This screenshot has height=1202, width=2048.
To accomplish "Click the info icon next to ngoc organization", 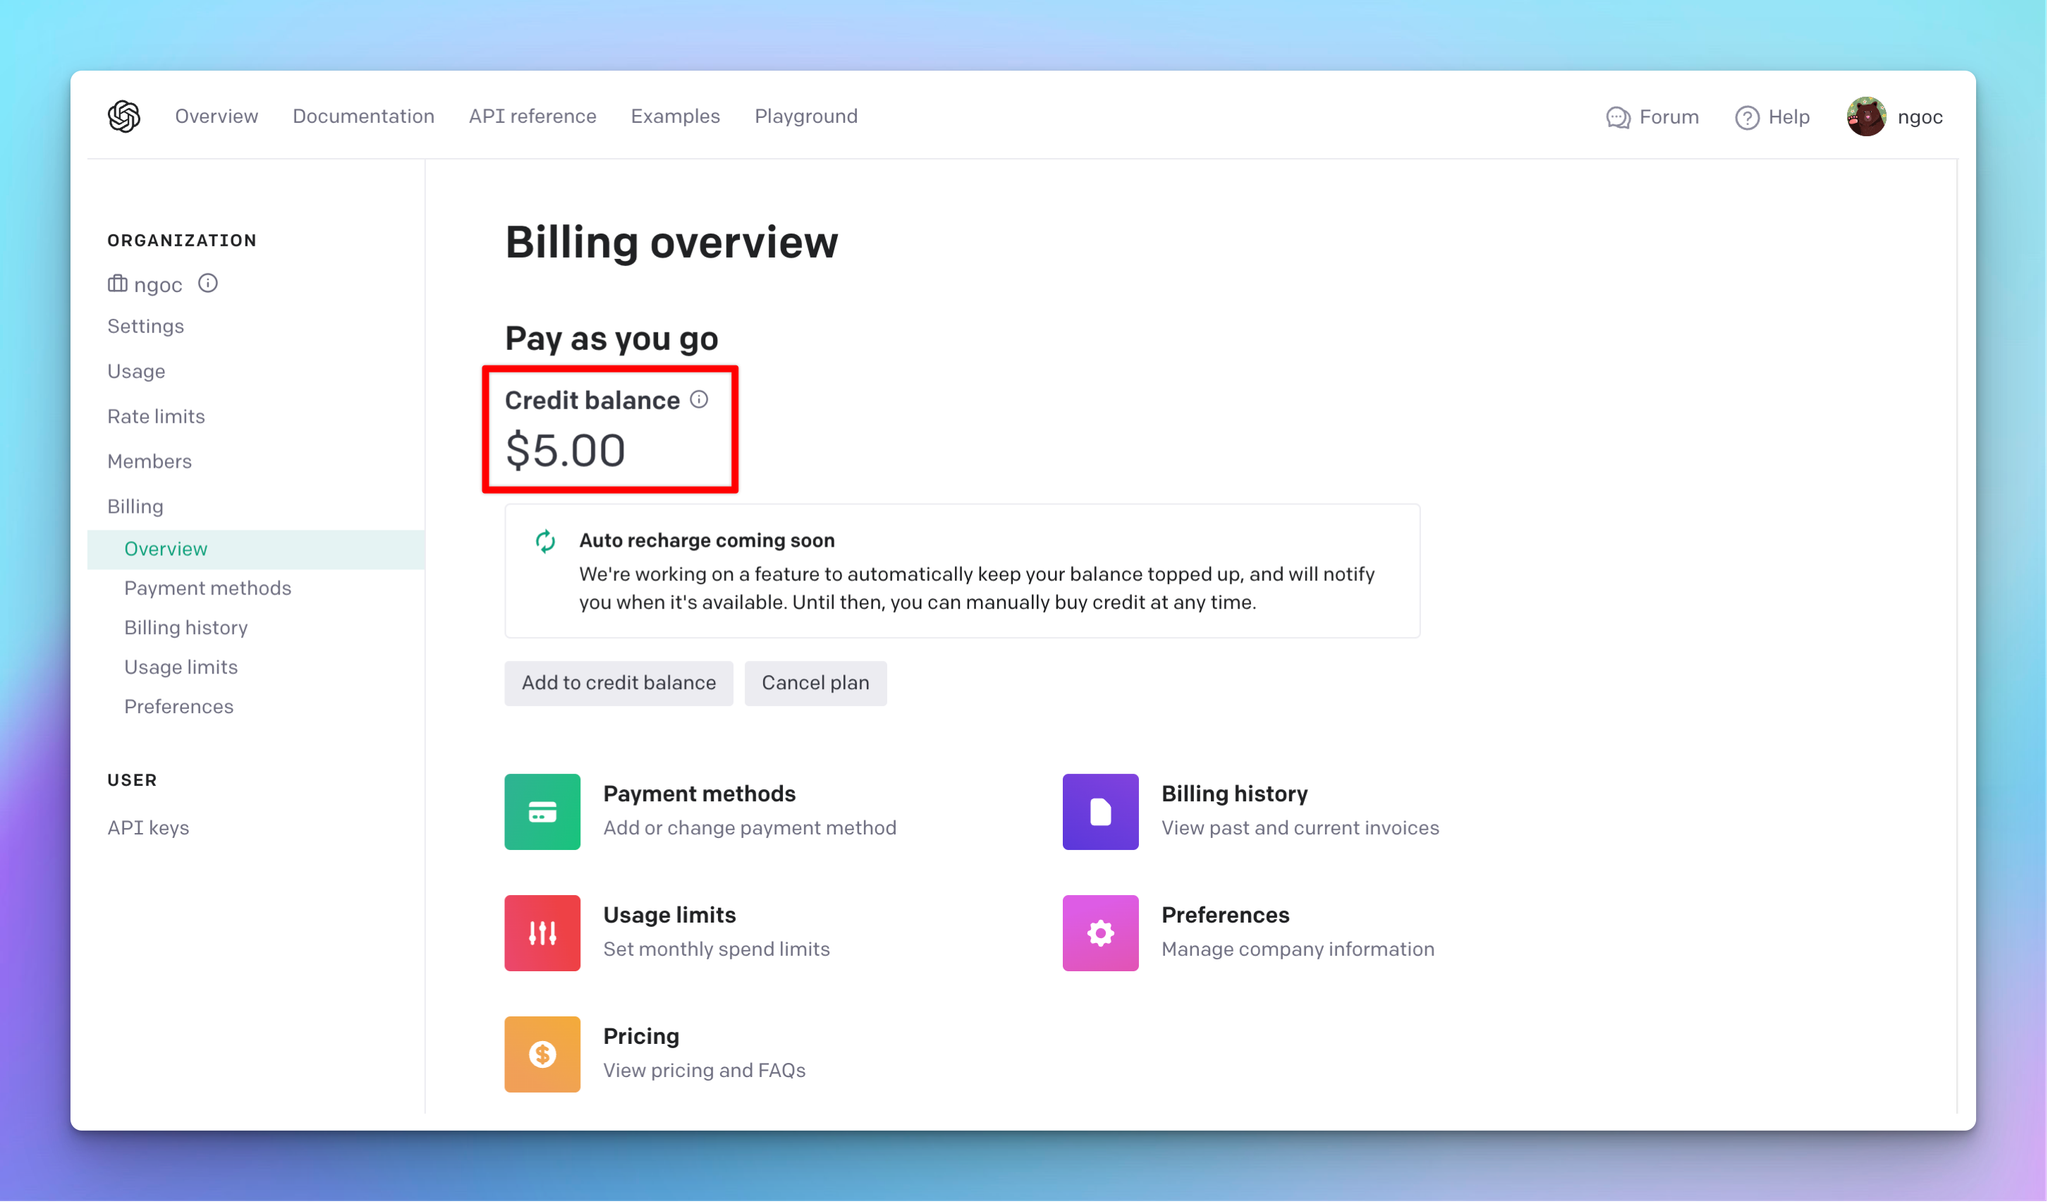I will click(208, 283).
